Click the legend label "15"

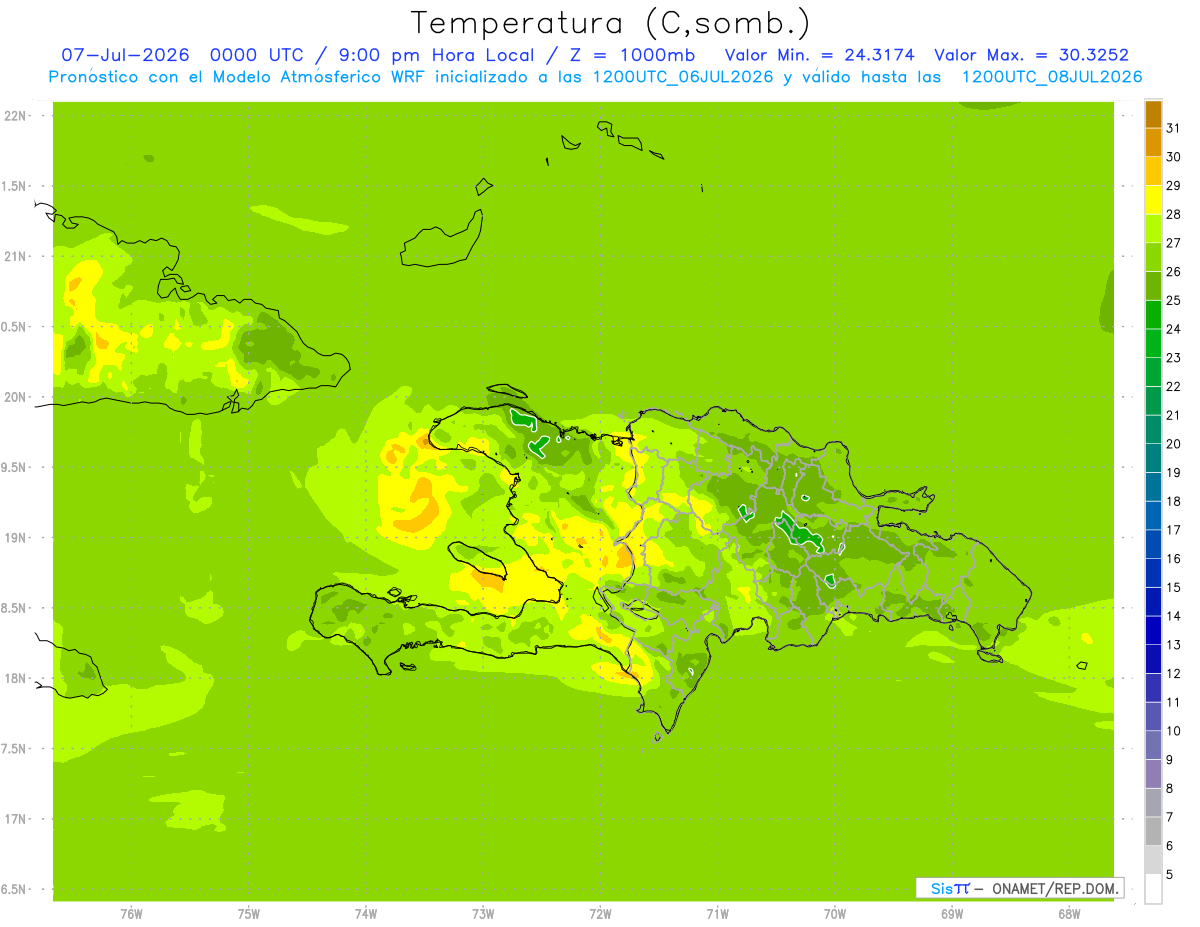coord(1173,587)
